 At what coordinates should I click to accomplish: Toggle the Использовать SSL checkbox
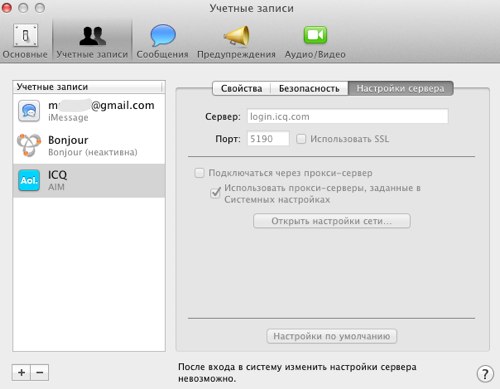tap(301, 139)
